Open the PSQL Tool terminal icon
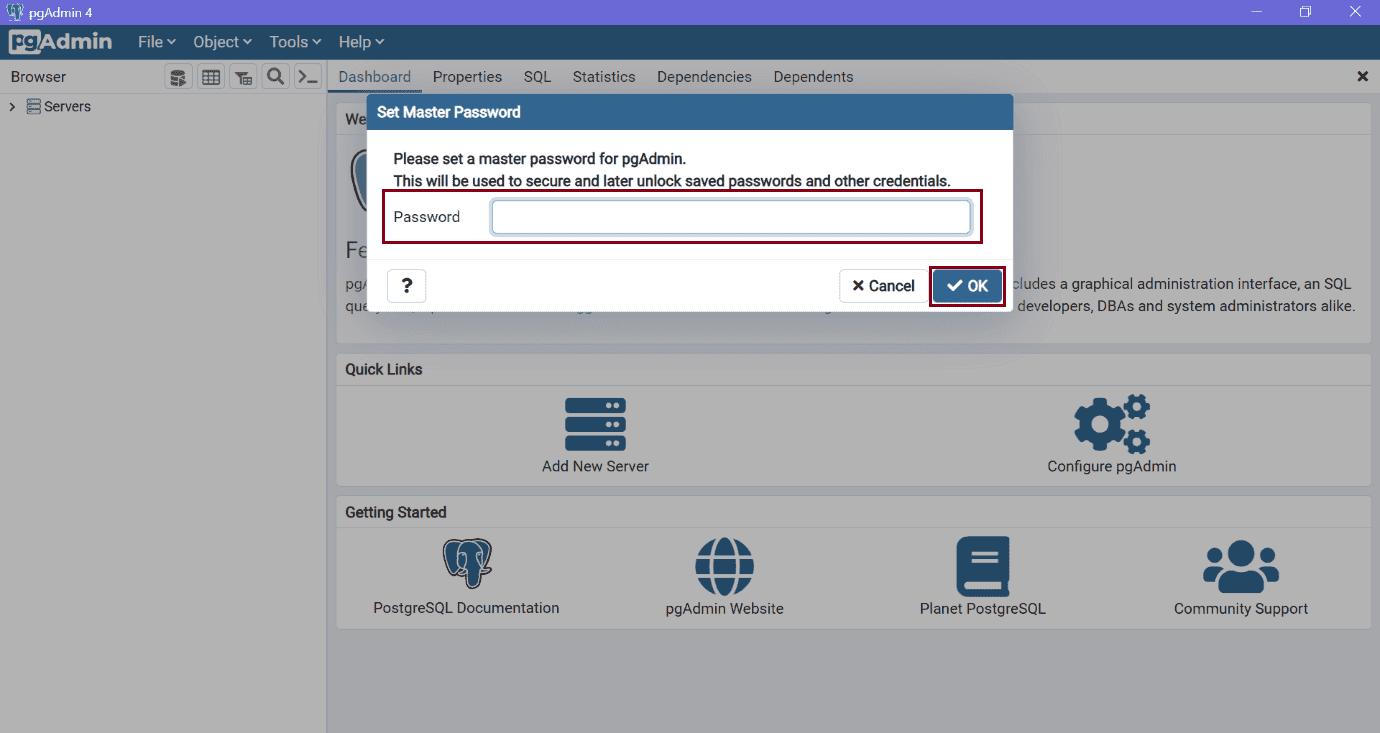Screen dimensions: 1380x733 click(x=308, y=77)
